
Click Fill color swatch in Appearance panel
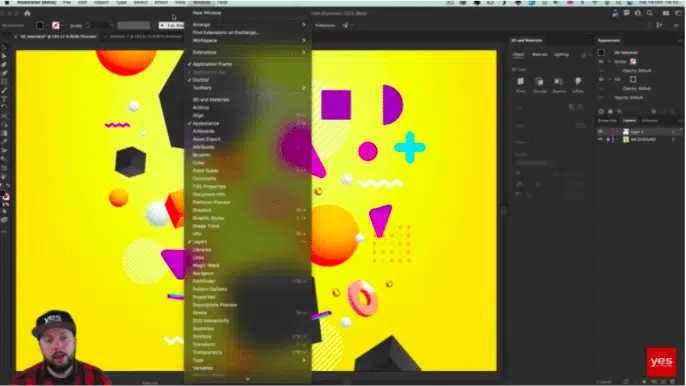[x=633, y=80]
